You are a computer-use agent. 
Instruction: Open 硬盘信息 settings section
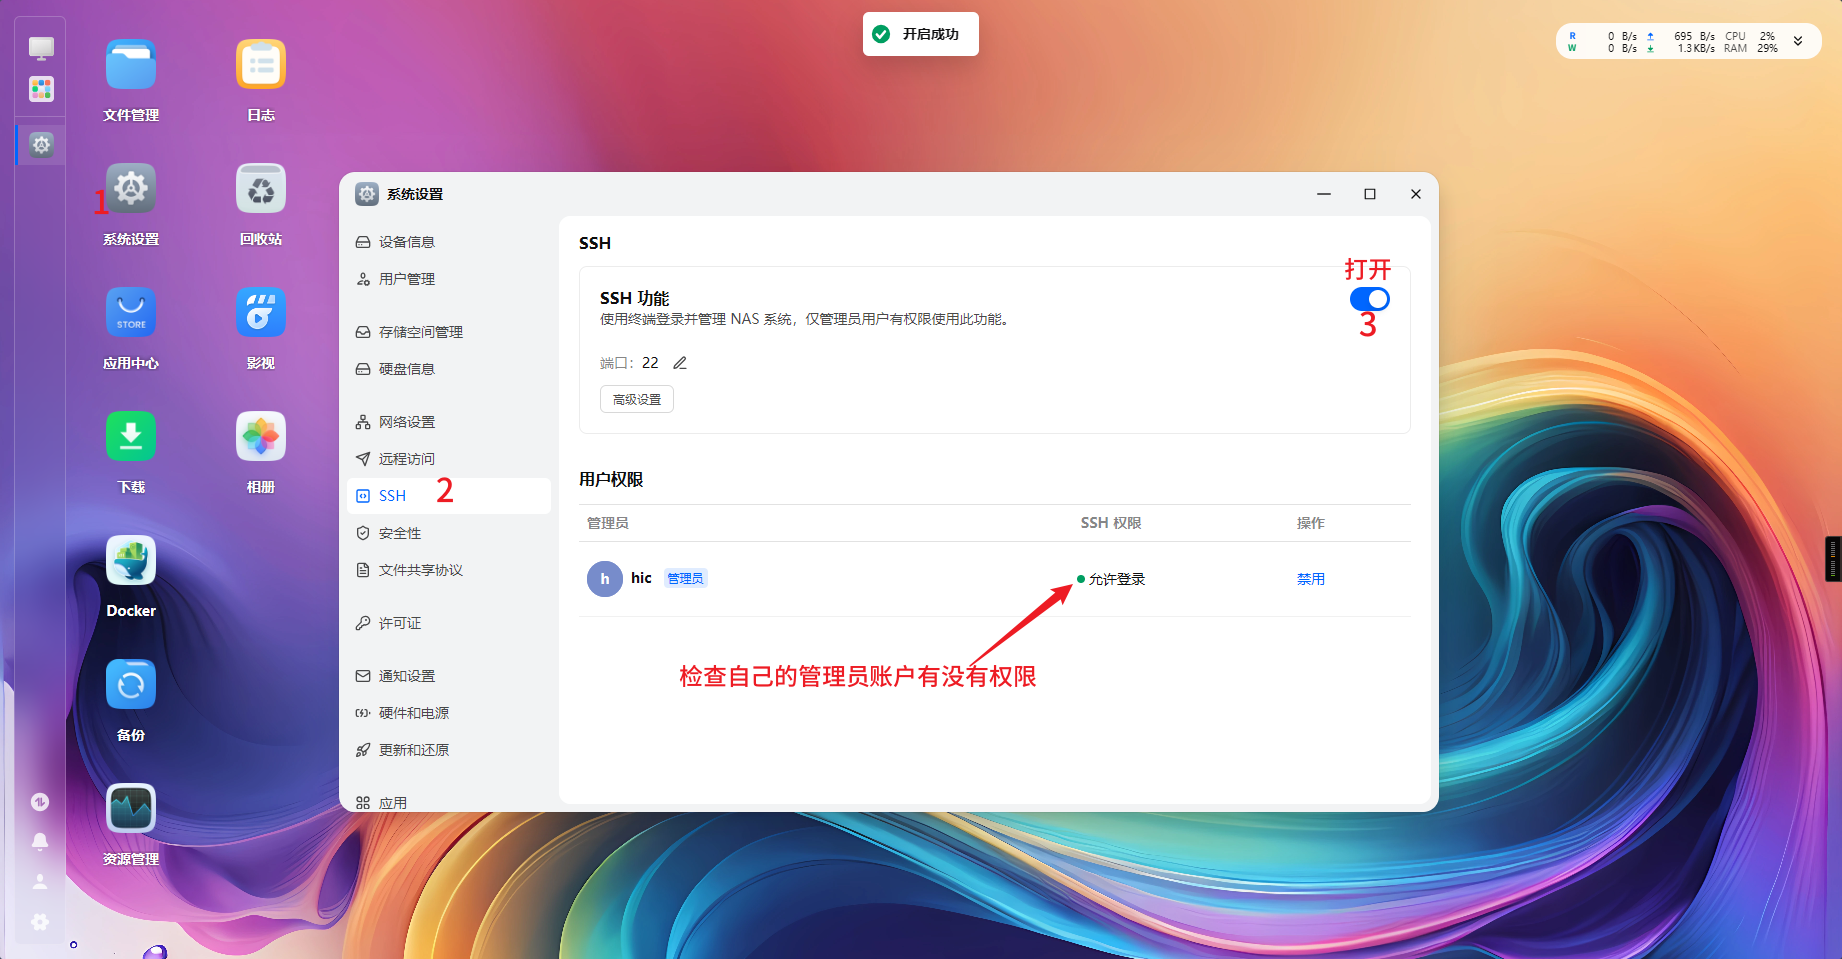tap(449, 369)
